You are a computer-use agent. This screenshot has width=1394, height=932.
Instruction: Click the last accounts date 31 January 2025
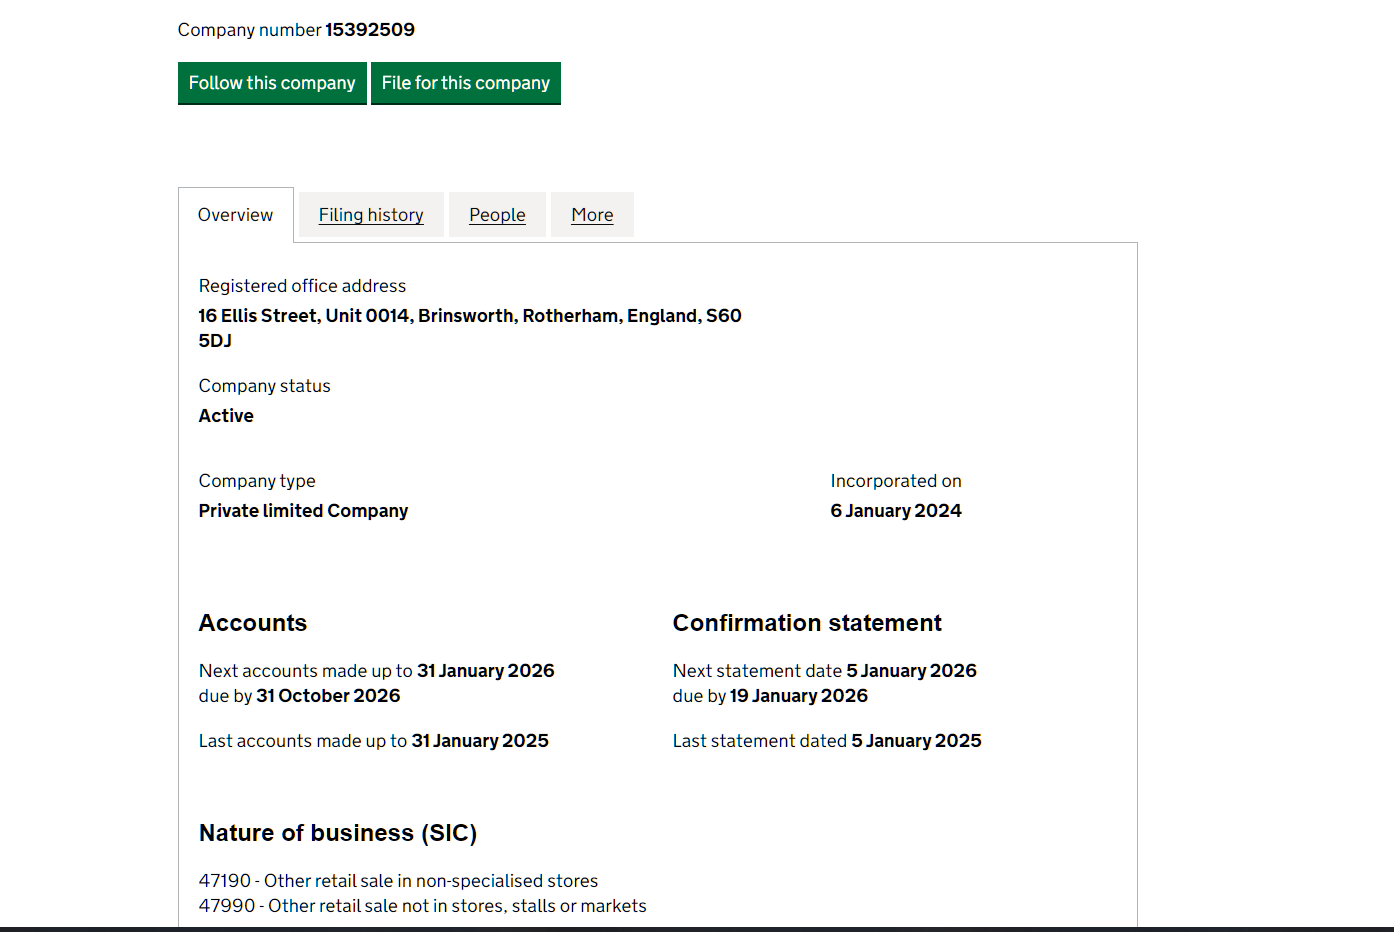[480, 741]
